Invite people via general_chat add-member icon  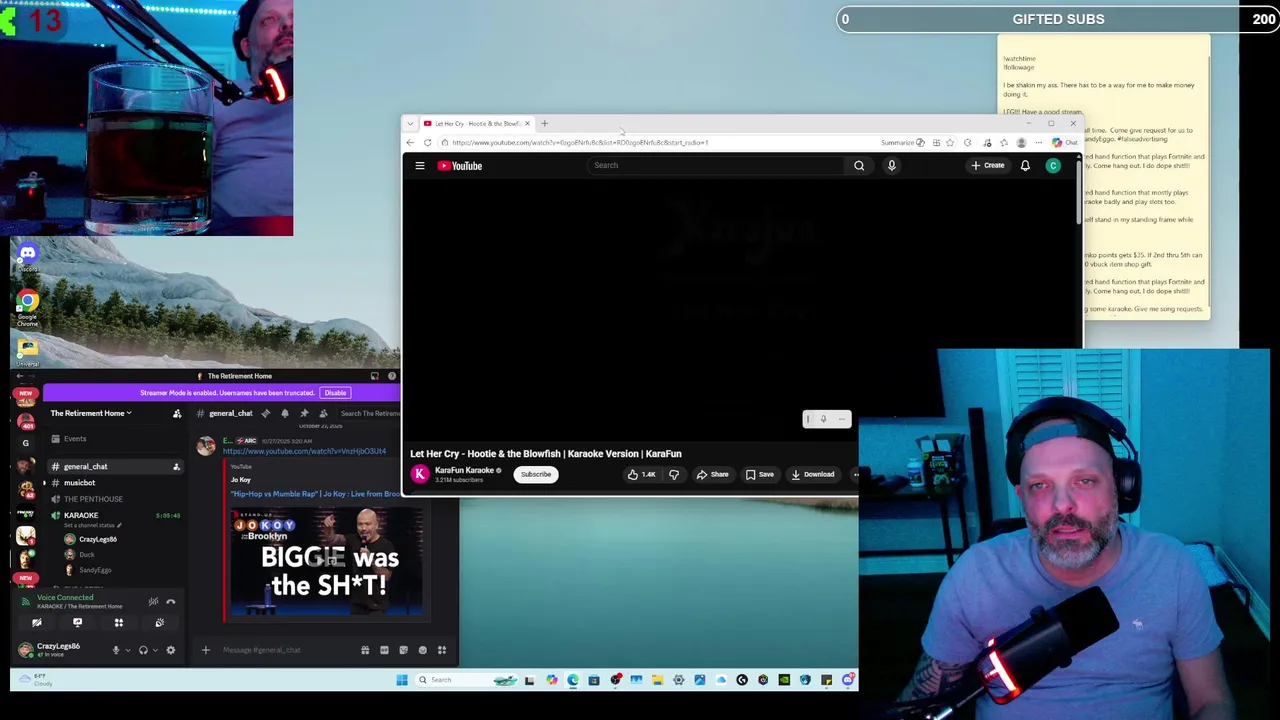176,467
